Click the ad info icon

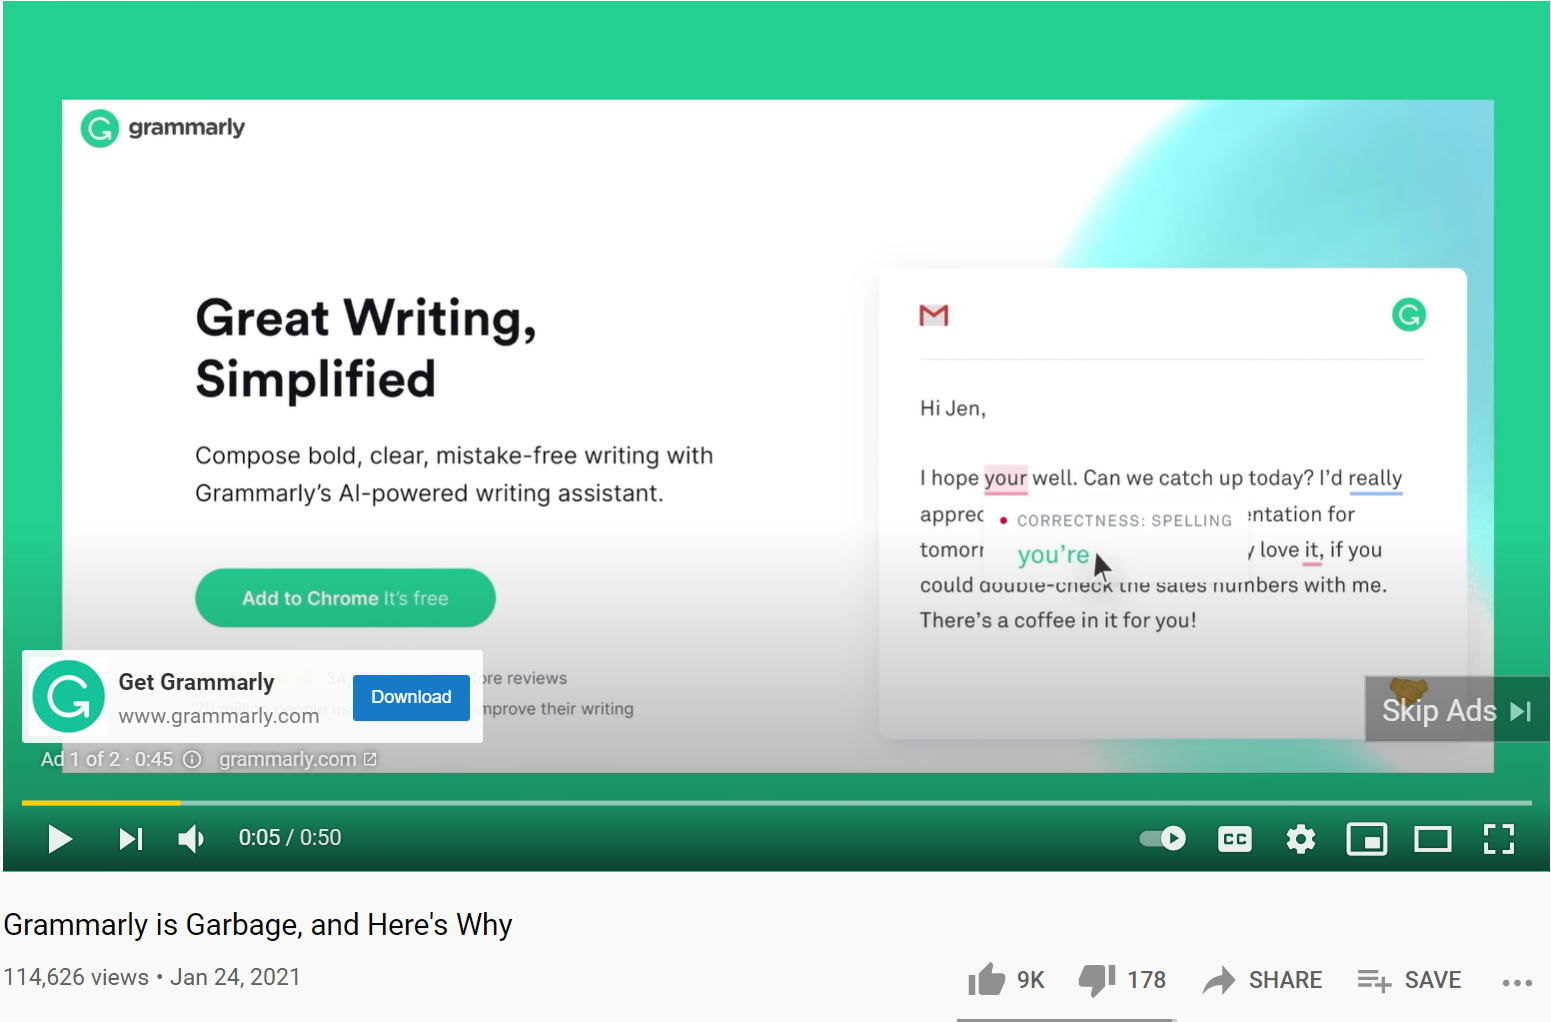coord(192,759)
